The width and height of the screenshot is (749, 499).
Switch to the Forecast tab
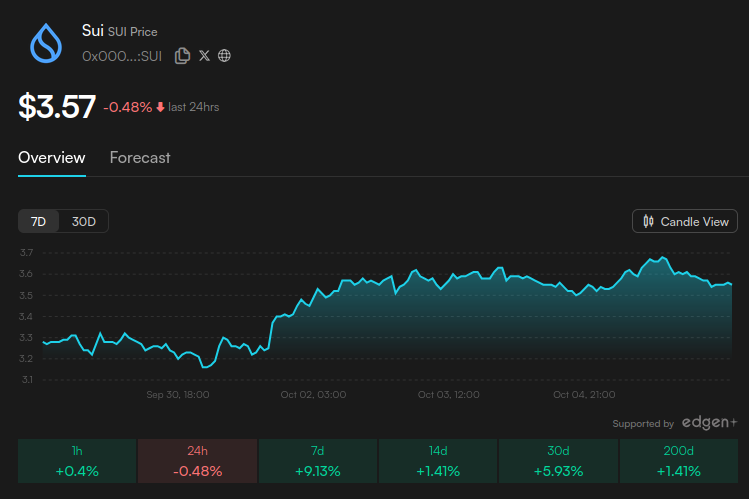pos(140,158)
